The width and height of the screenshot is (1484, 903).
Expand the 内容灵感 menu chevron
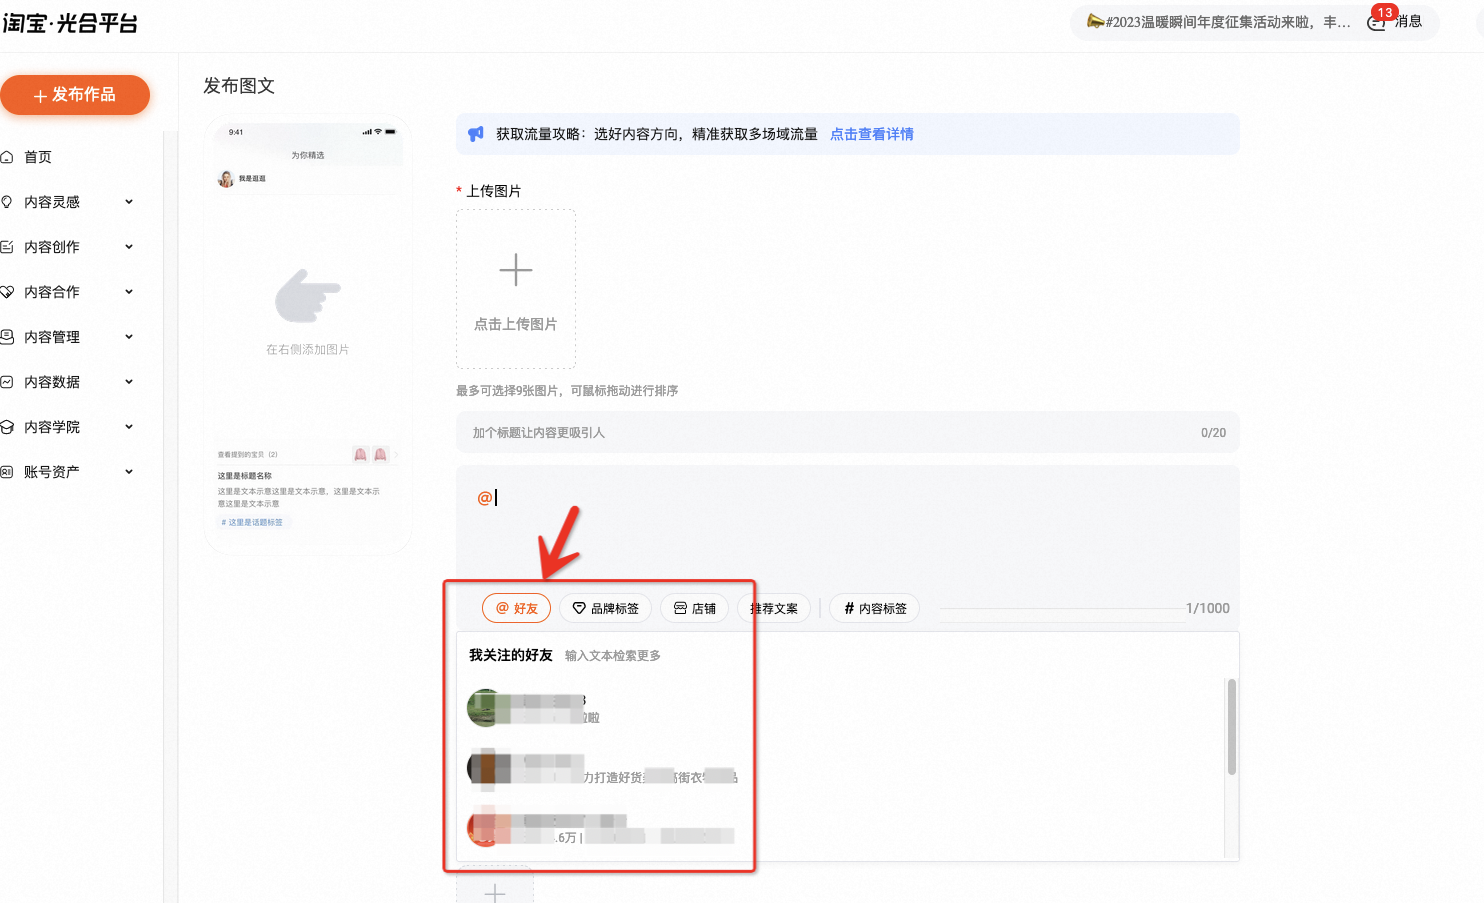[129, 202]
